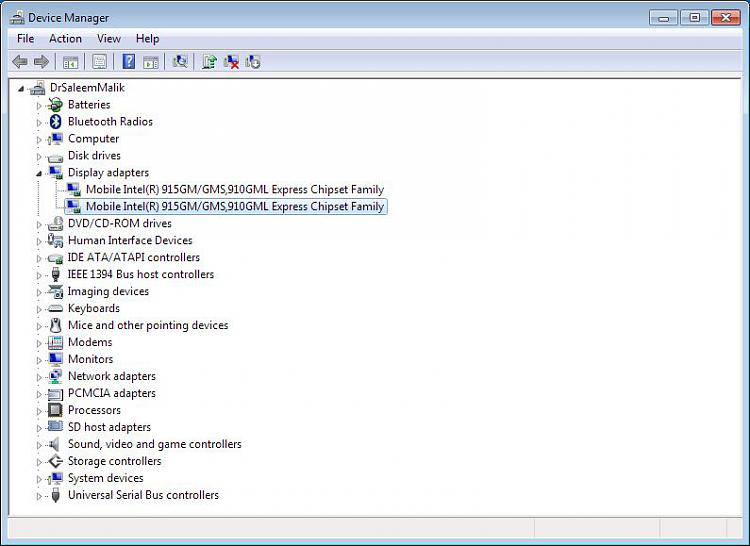Select IDE ATA/ATAPI controllers label
750x546 pixels.
133,257
